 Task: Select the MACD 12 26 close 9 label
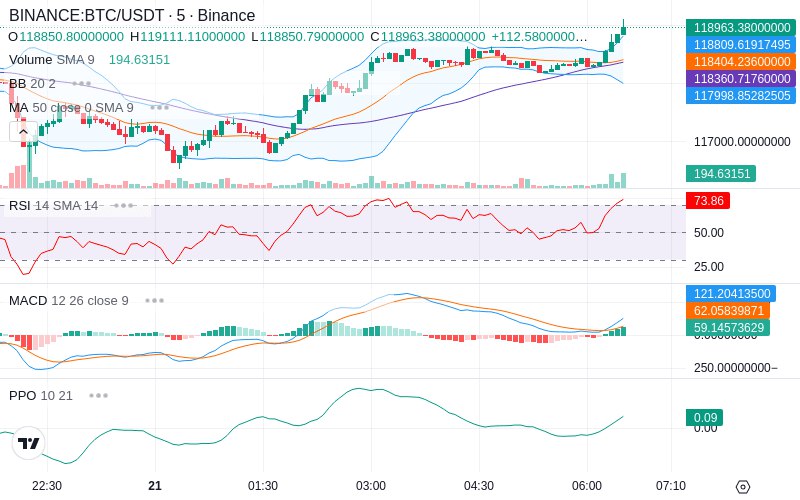coord(69,301)
